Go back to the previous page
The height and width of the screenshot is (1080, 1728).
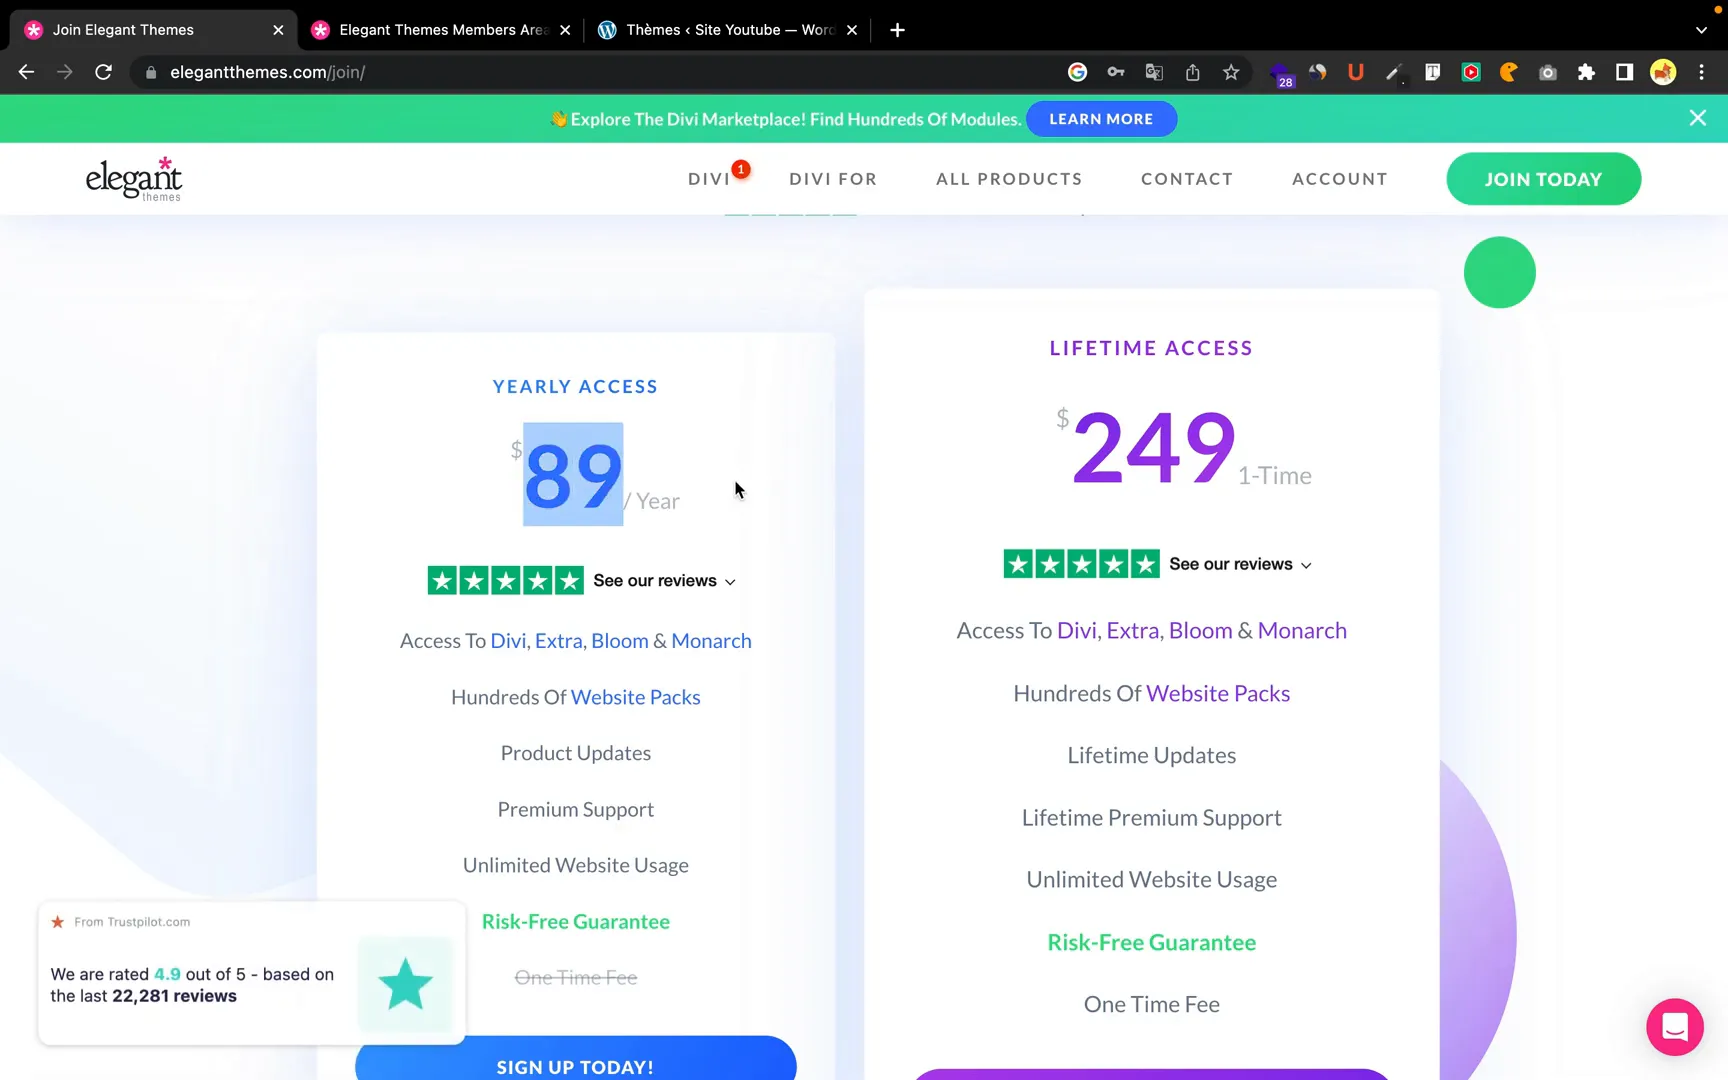(x=26, y=72)
